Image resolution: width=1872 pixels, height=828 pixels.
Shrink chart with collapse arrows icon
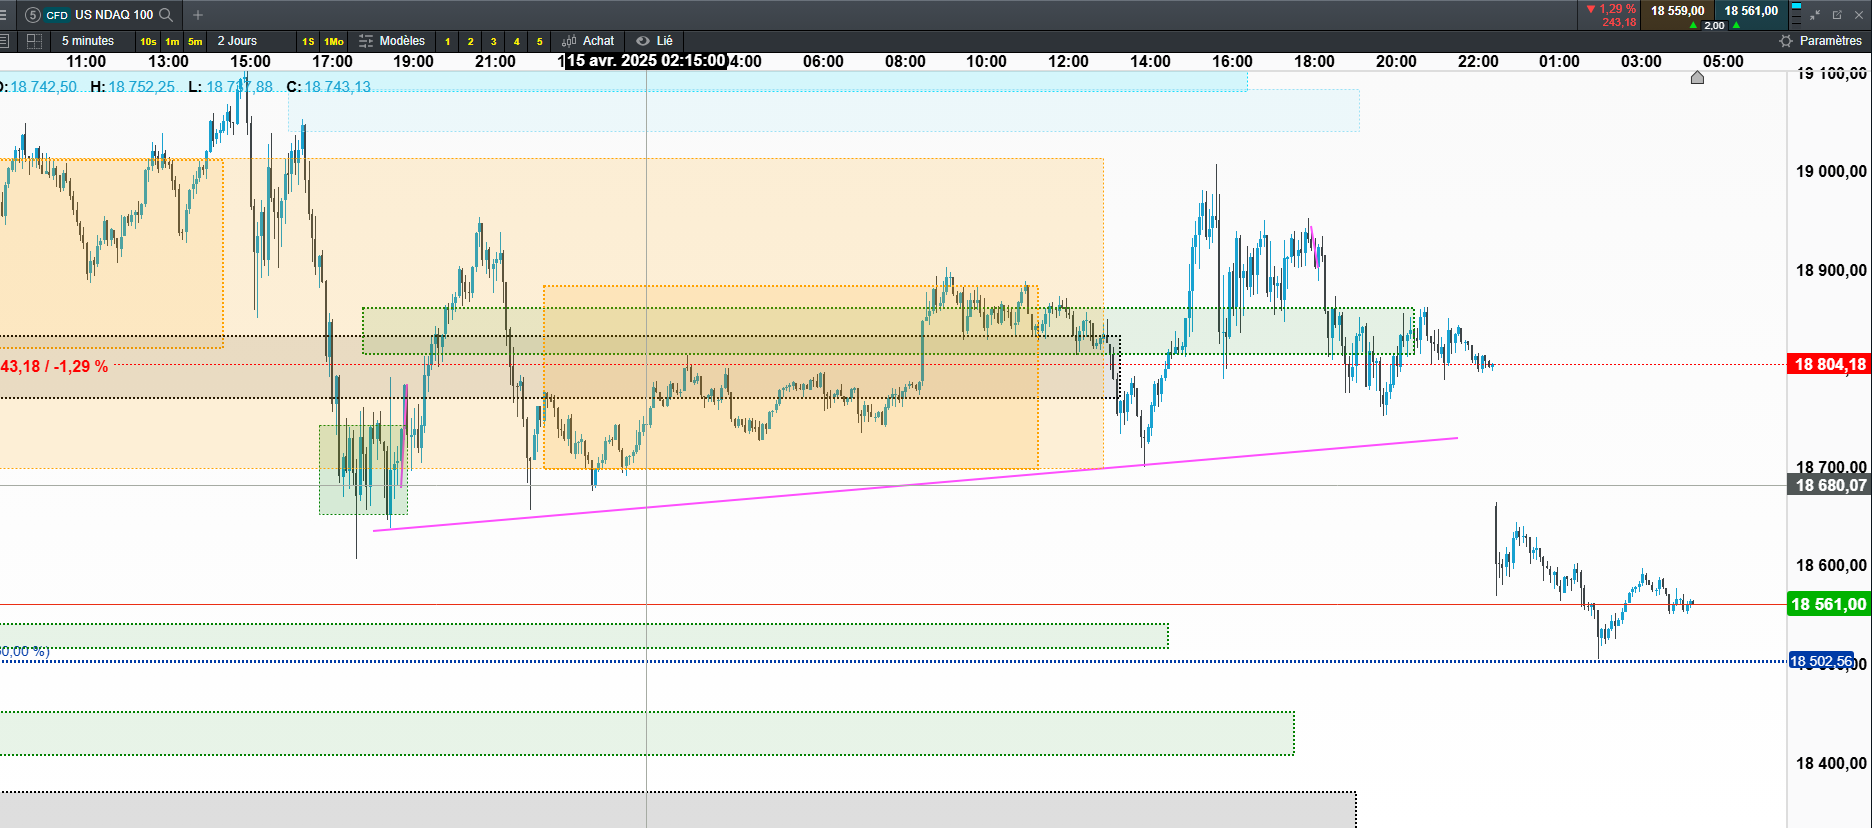tap(1815, 15)
